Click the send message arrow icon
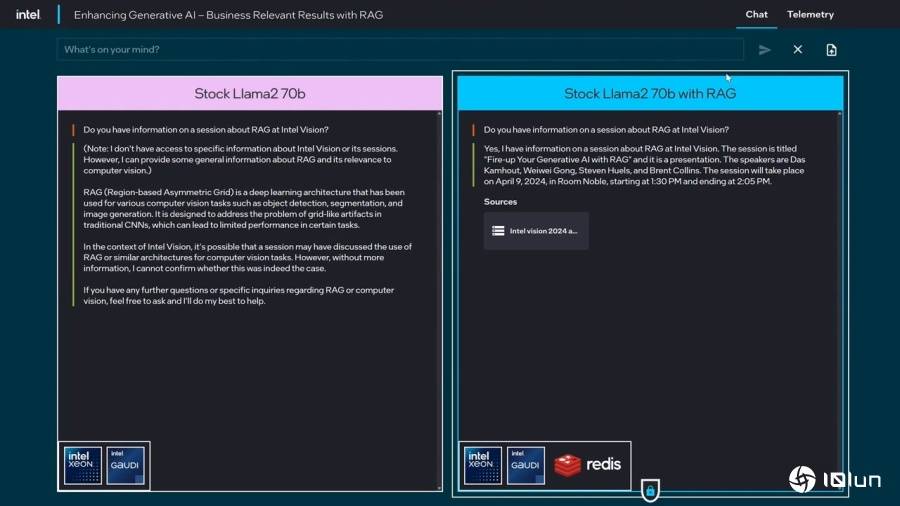This screenshot has height=506, width=900. [764, 50]
